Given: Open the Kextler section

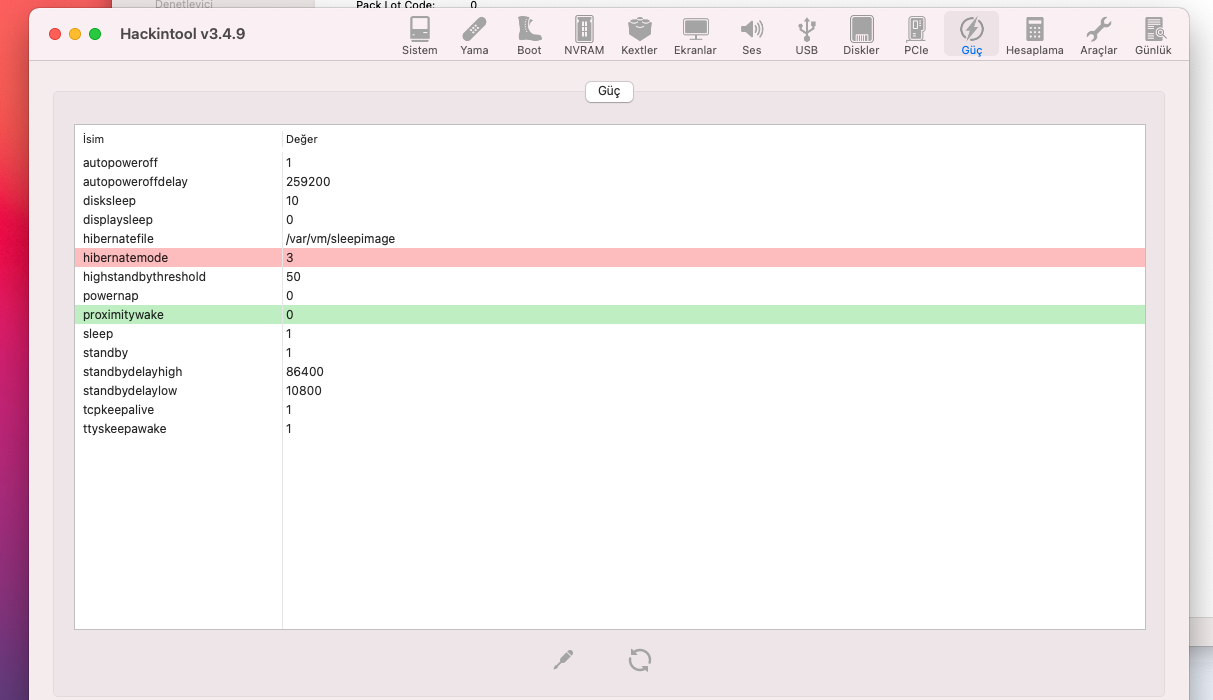Looking at the screenshot, I should click(639, 35).
